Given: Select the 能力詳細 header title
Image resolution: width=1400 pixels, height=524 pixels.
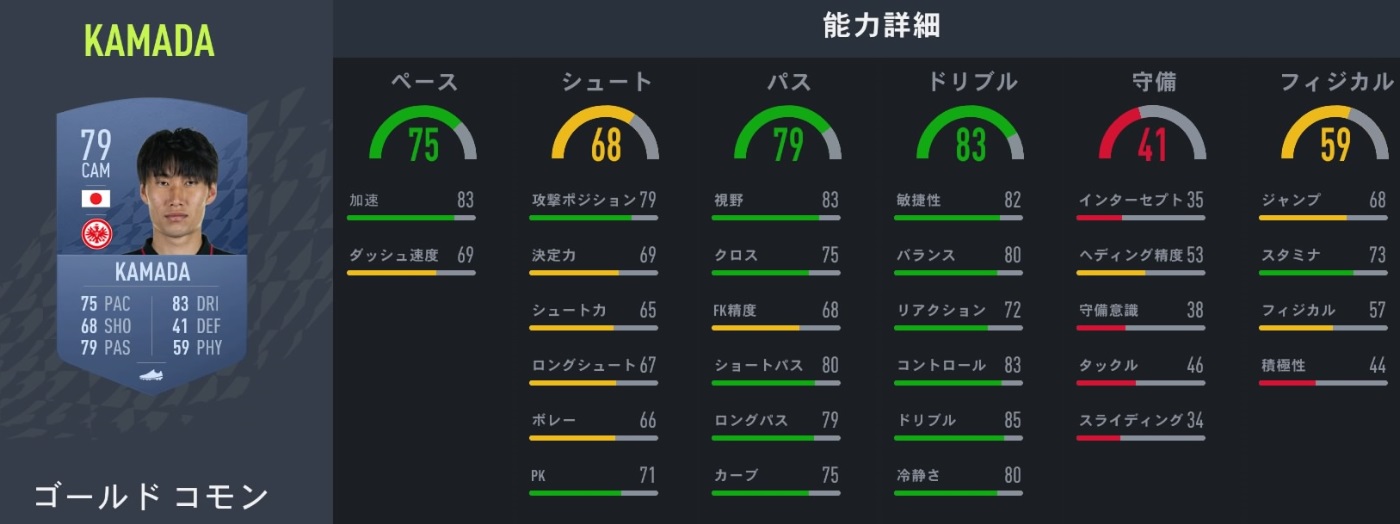Looking at the screenshot, I should pos(866,27).
